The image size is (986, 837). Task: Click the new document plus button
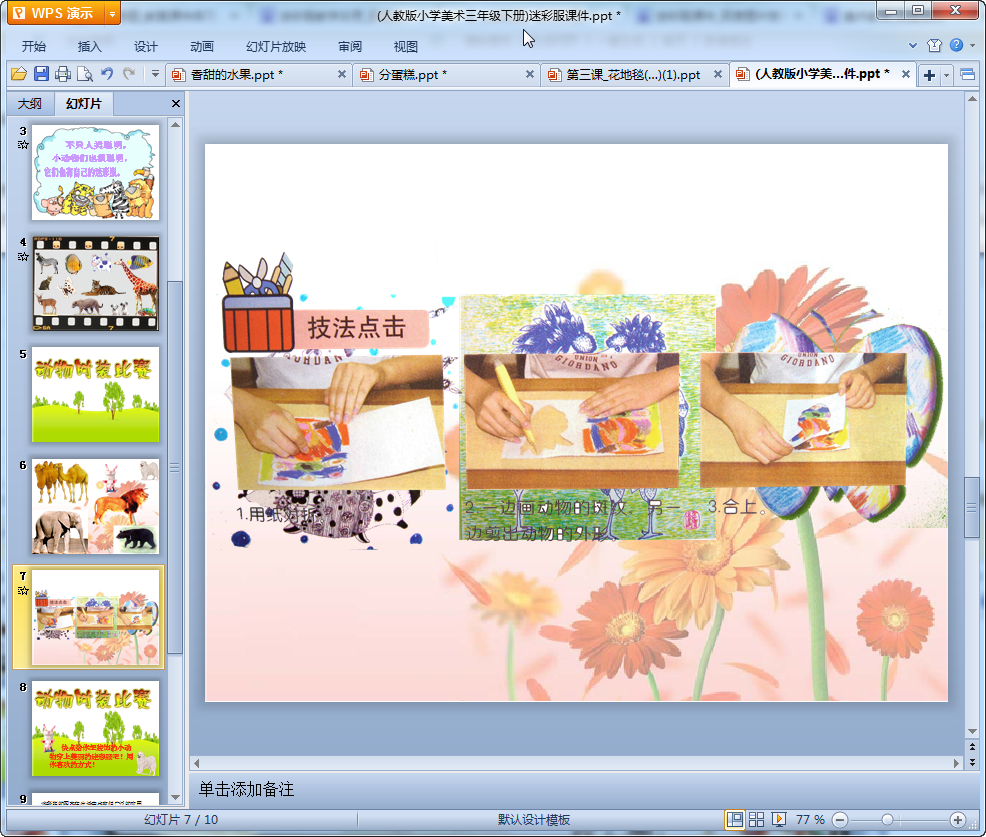point(929,75)
